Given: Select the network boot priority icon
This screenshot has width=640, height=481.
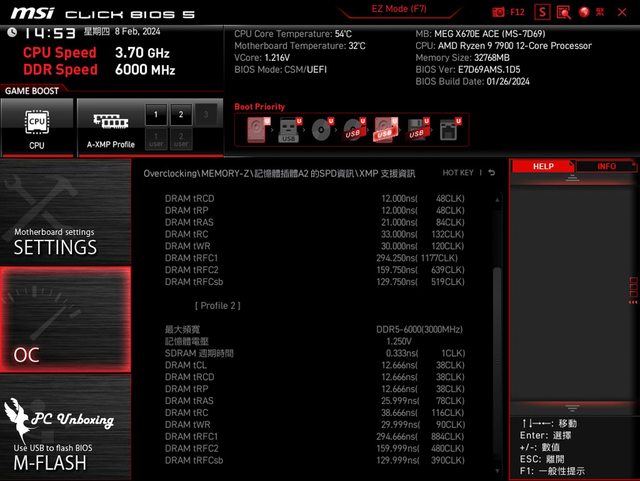Looking at the screenshot, I should 450,129.
